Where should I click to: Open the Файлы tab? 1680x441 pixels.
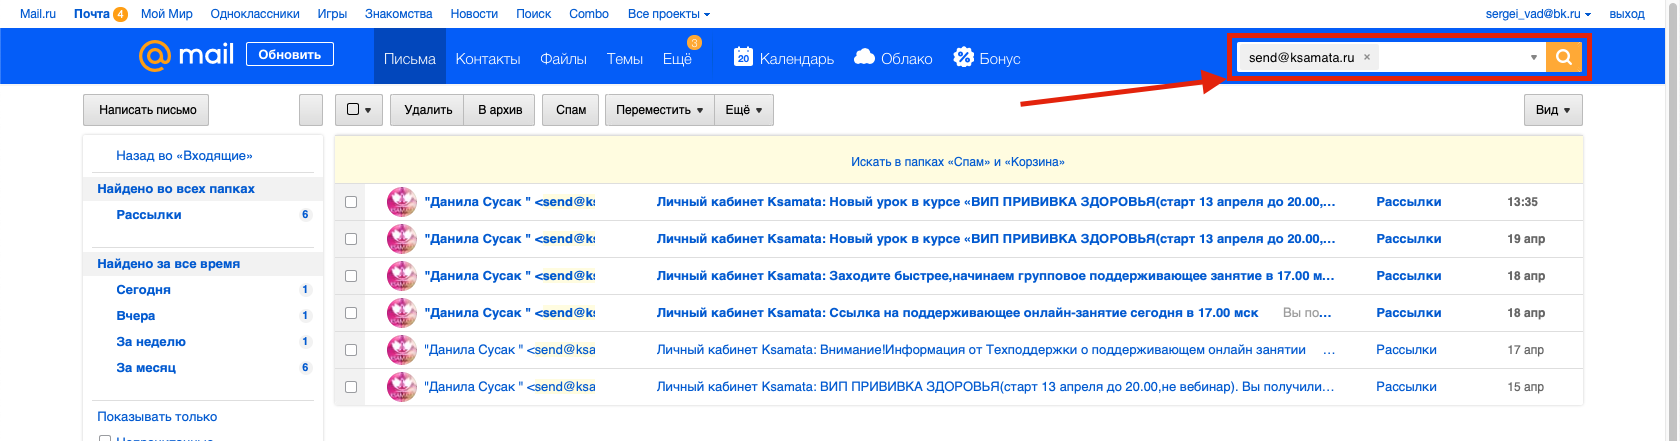563,58
